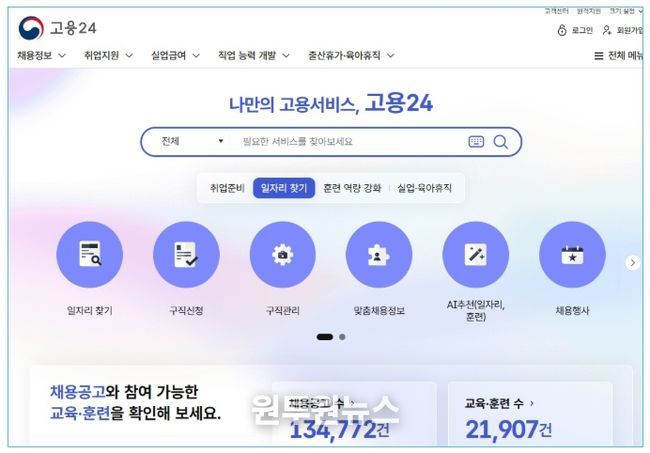Click the magnifier search icon in search bar
Screen dimensions: 650x453
point(500,142)
